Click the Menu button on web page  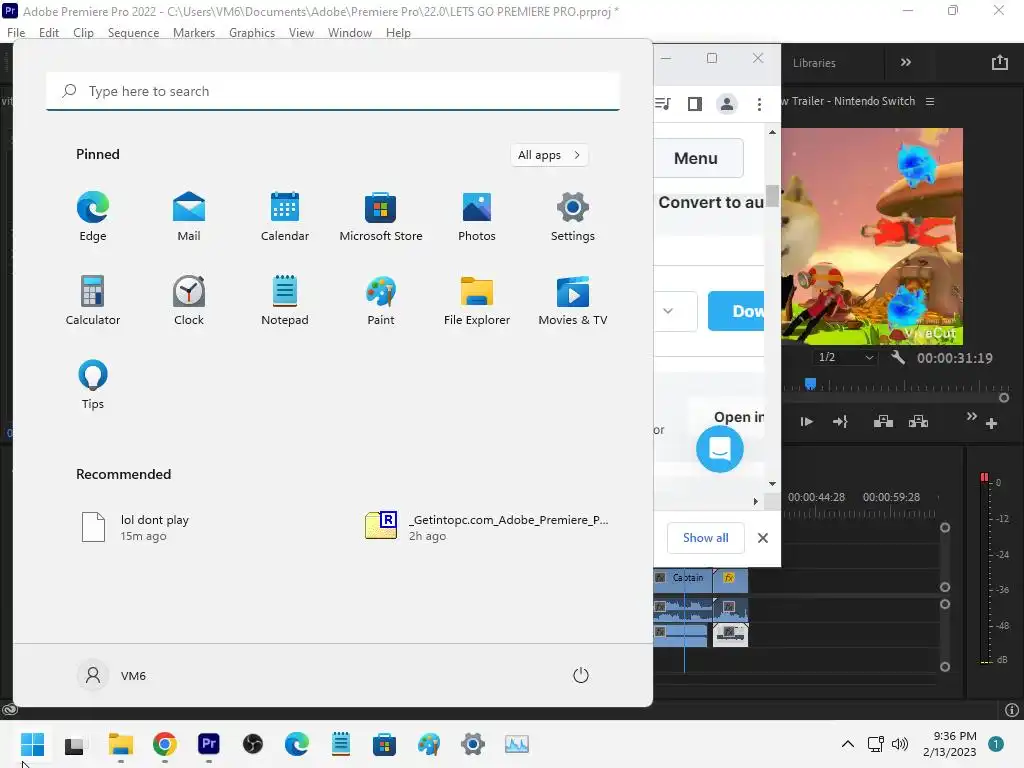[698, 158]
